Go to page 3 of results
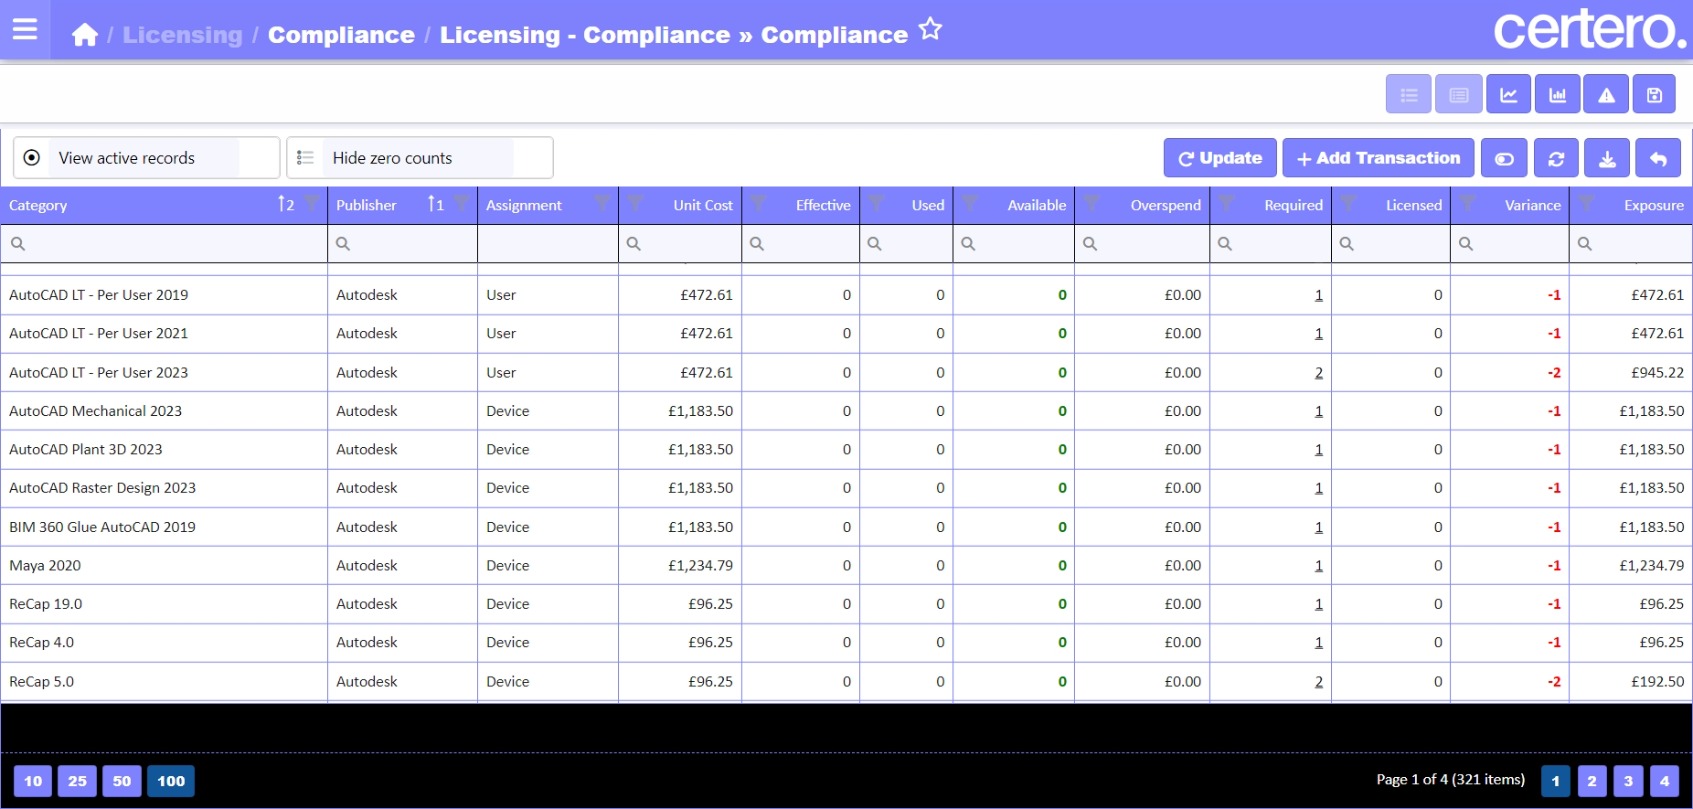Screen dimensions: 1693x809 (1628, 781)
